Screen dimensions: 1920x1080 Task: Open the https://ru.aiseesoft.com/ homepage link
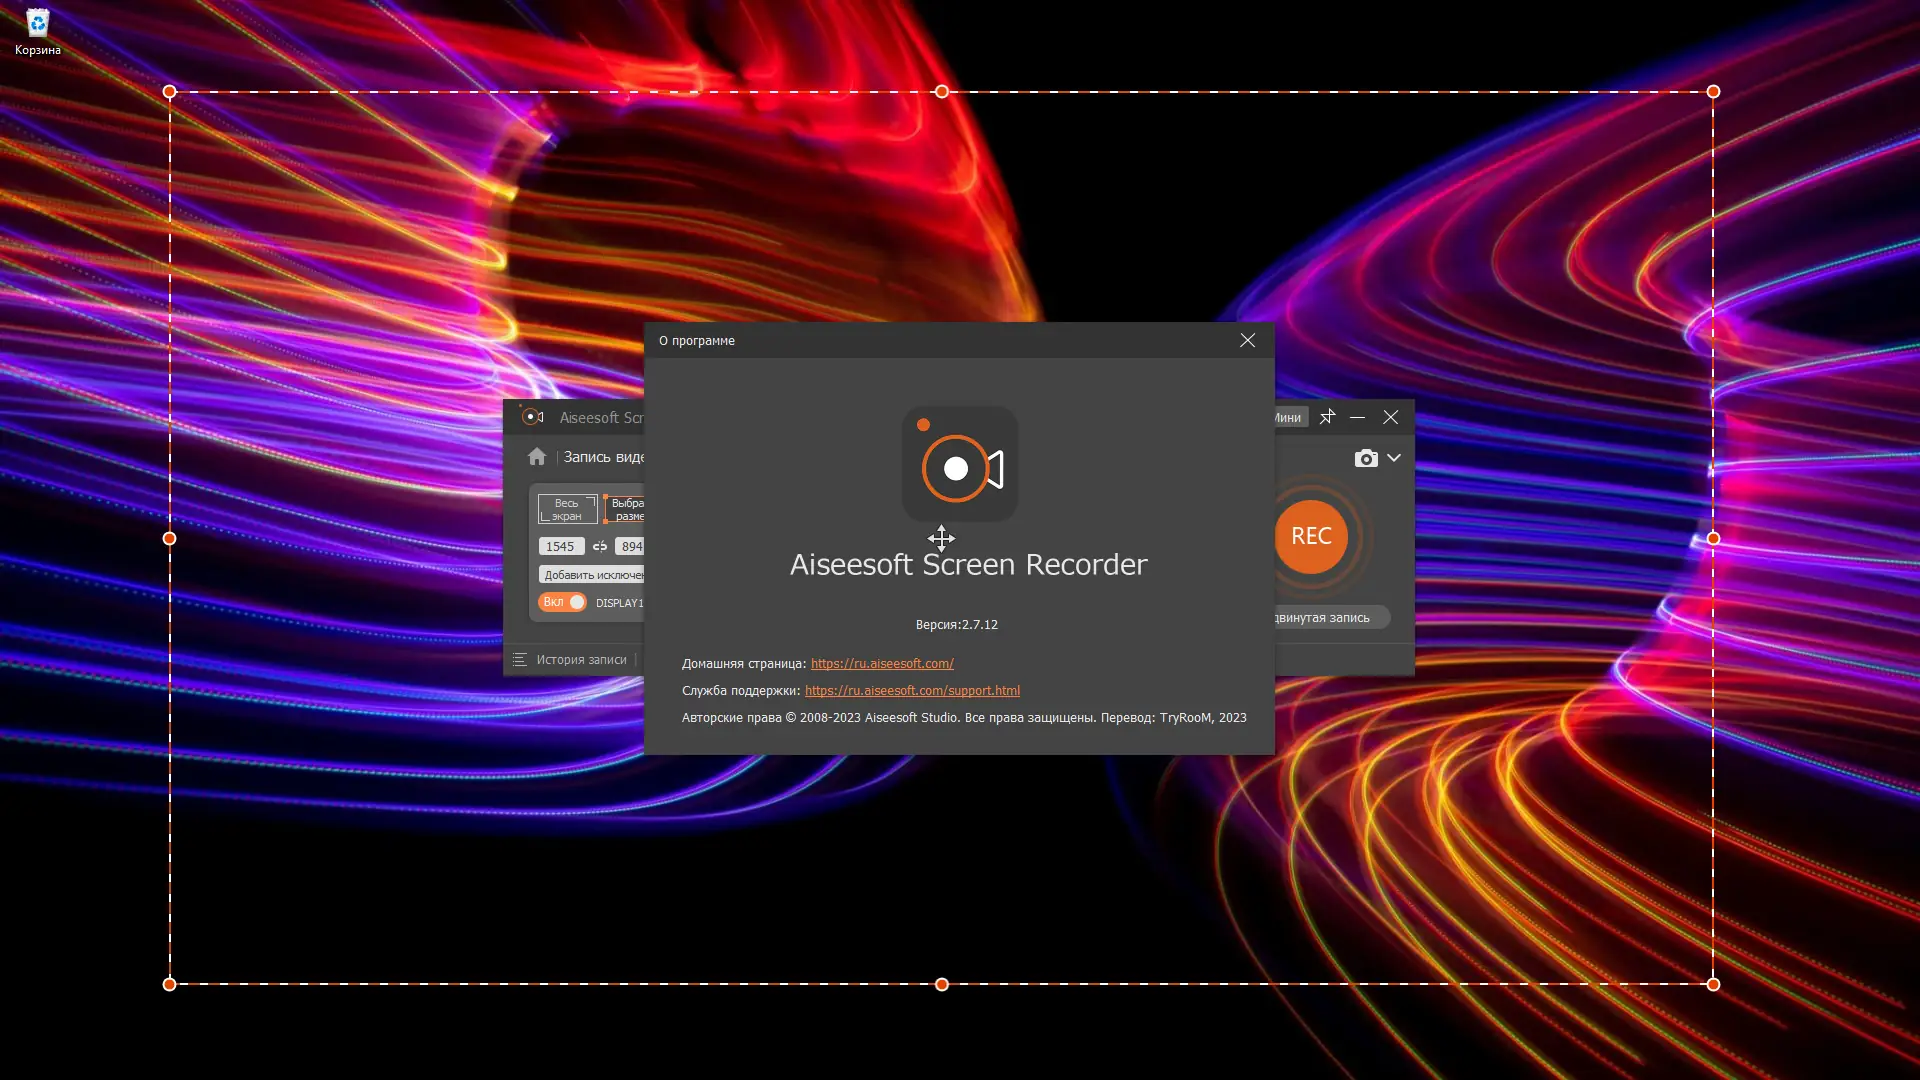(882, 663)
